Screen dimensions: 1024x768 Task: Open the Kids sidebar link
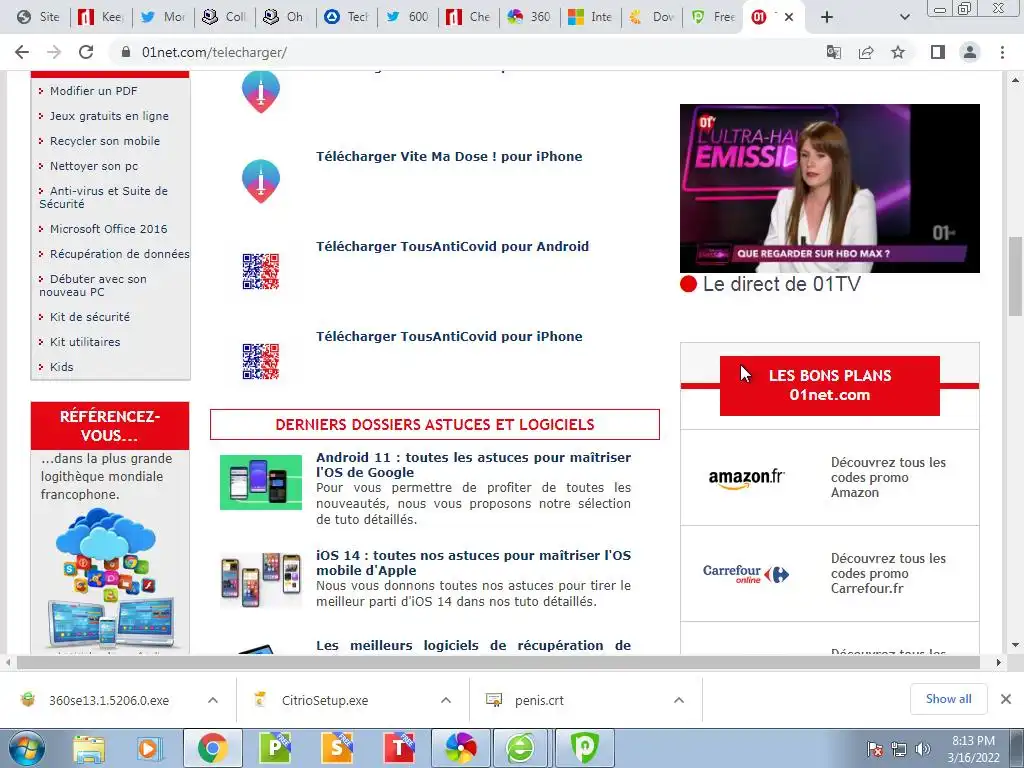pyautogui.click(x=61, y=366)
